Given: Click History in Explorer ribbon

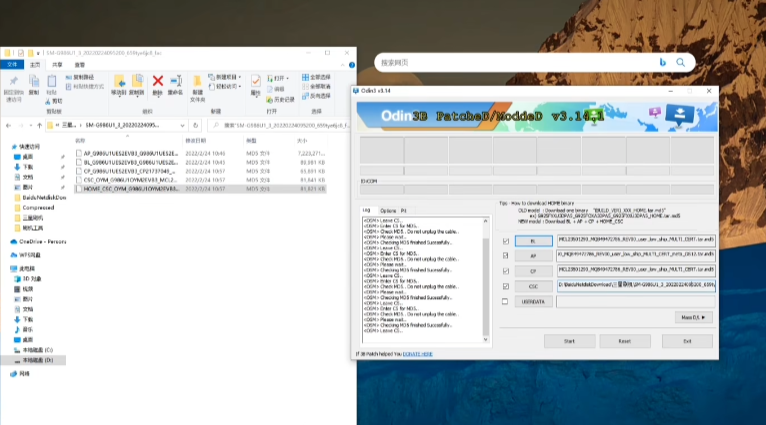Looking at the screenshot, I should (280, 100).
